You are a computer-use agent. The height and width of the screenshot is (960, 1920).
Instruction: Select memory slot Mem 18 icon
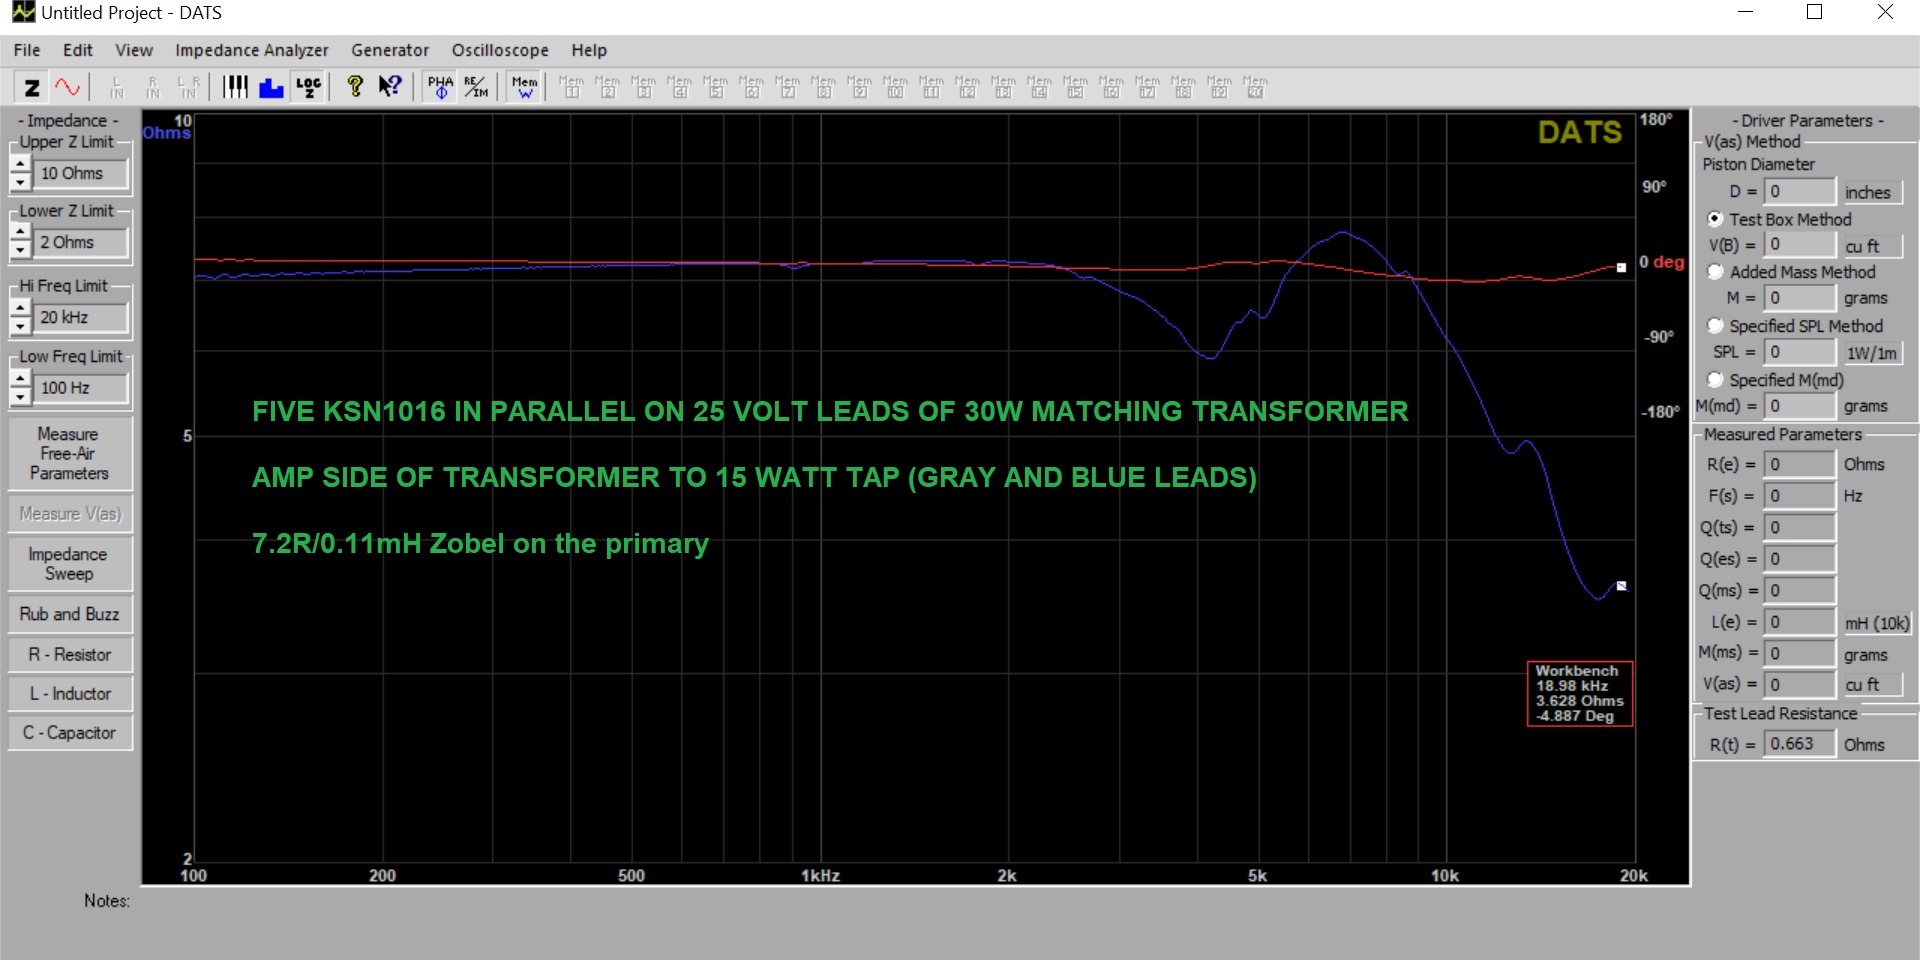pyautogui.click(x=1183, y=87)
